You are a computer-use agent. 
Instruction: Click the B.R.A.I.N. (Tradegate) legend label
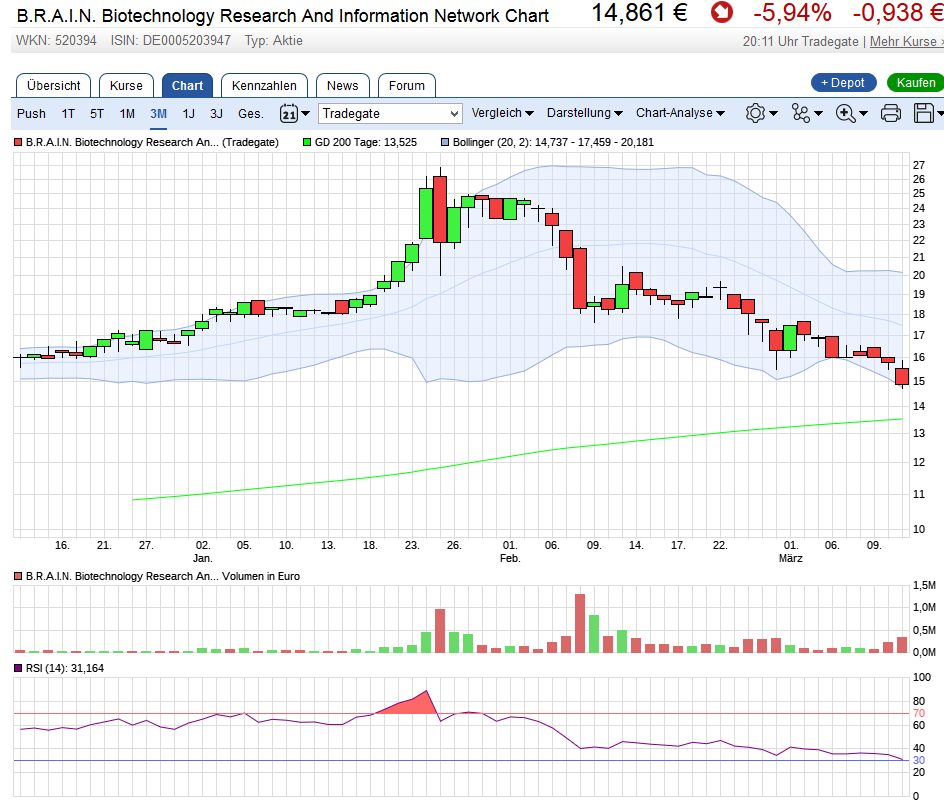(152, 143)
